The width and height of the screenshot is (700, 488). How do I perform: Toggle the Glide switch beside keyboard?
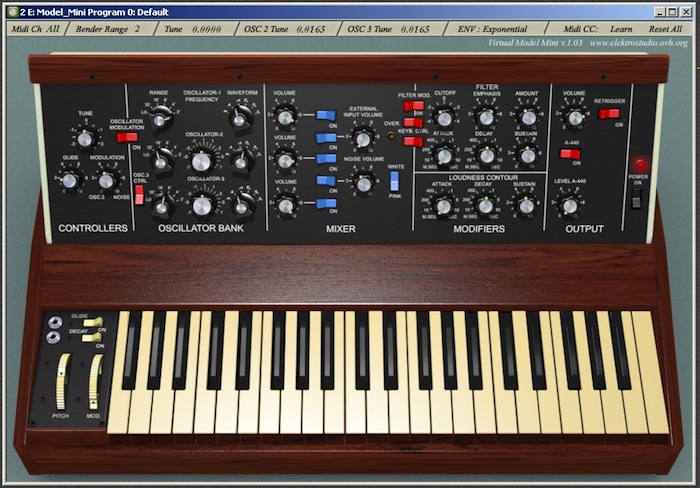[93, 322]
